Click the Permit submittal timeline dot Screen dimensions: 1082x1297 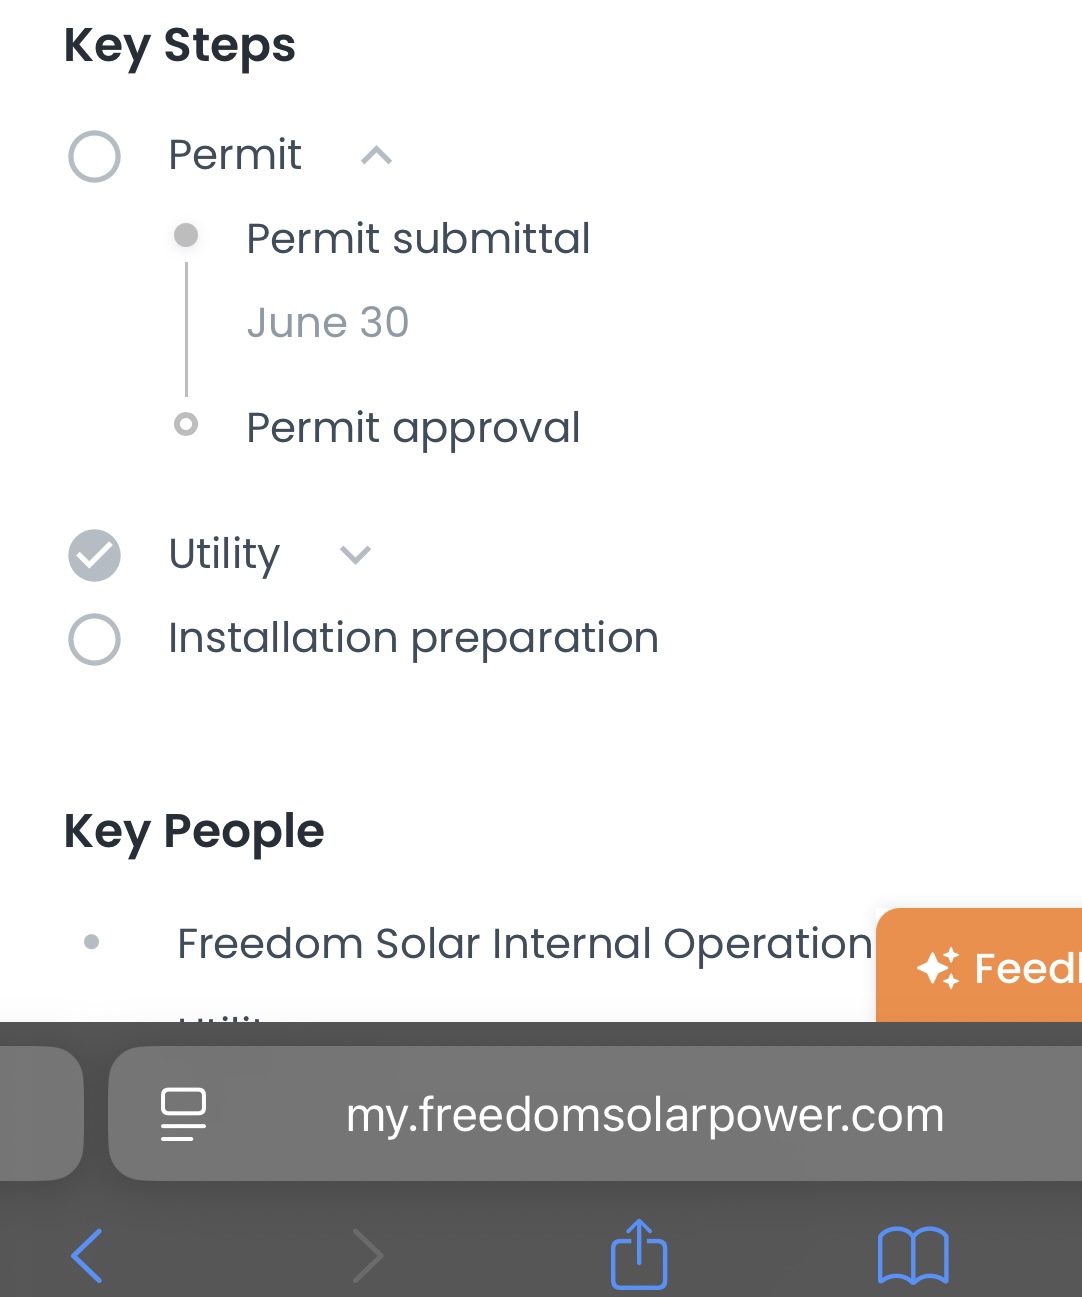click(x=186, y=235)
